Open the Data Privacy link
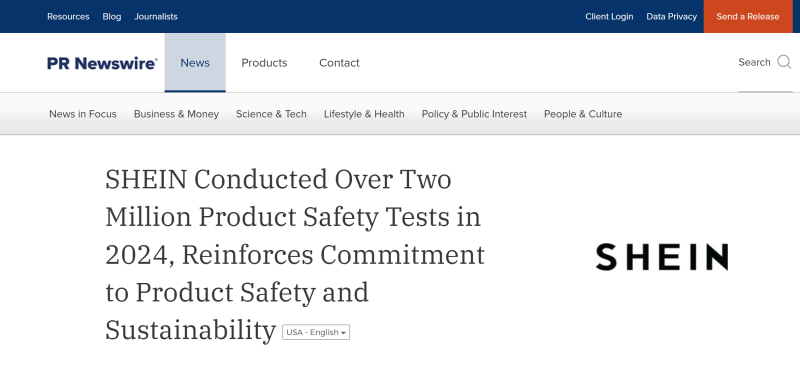This screenshot has height=373, width=800. tap(671, 16)
